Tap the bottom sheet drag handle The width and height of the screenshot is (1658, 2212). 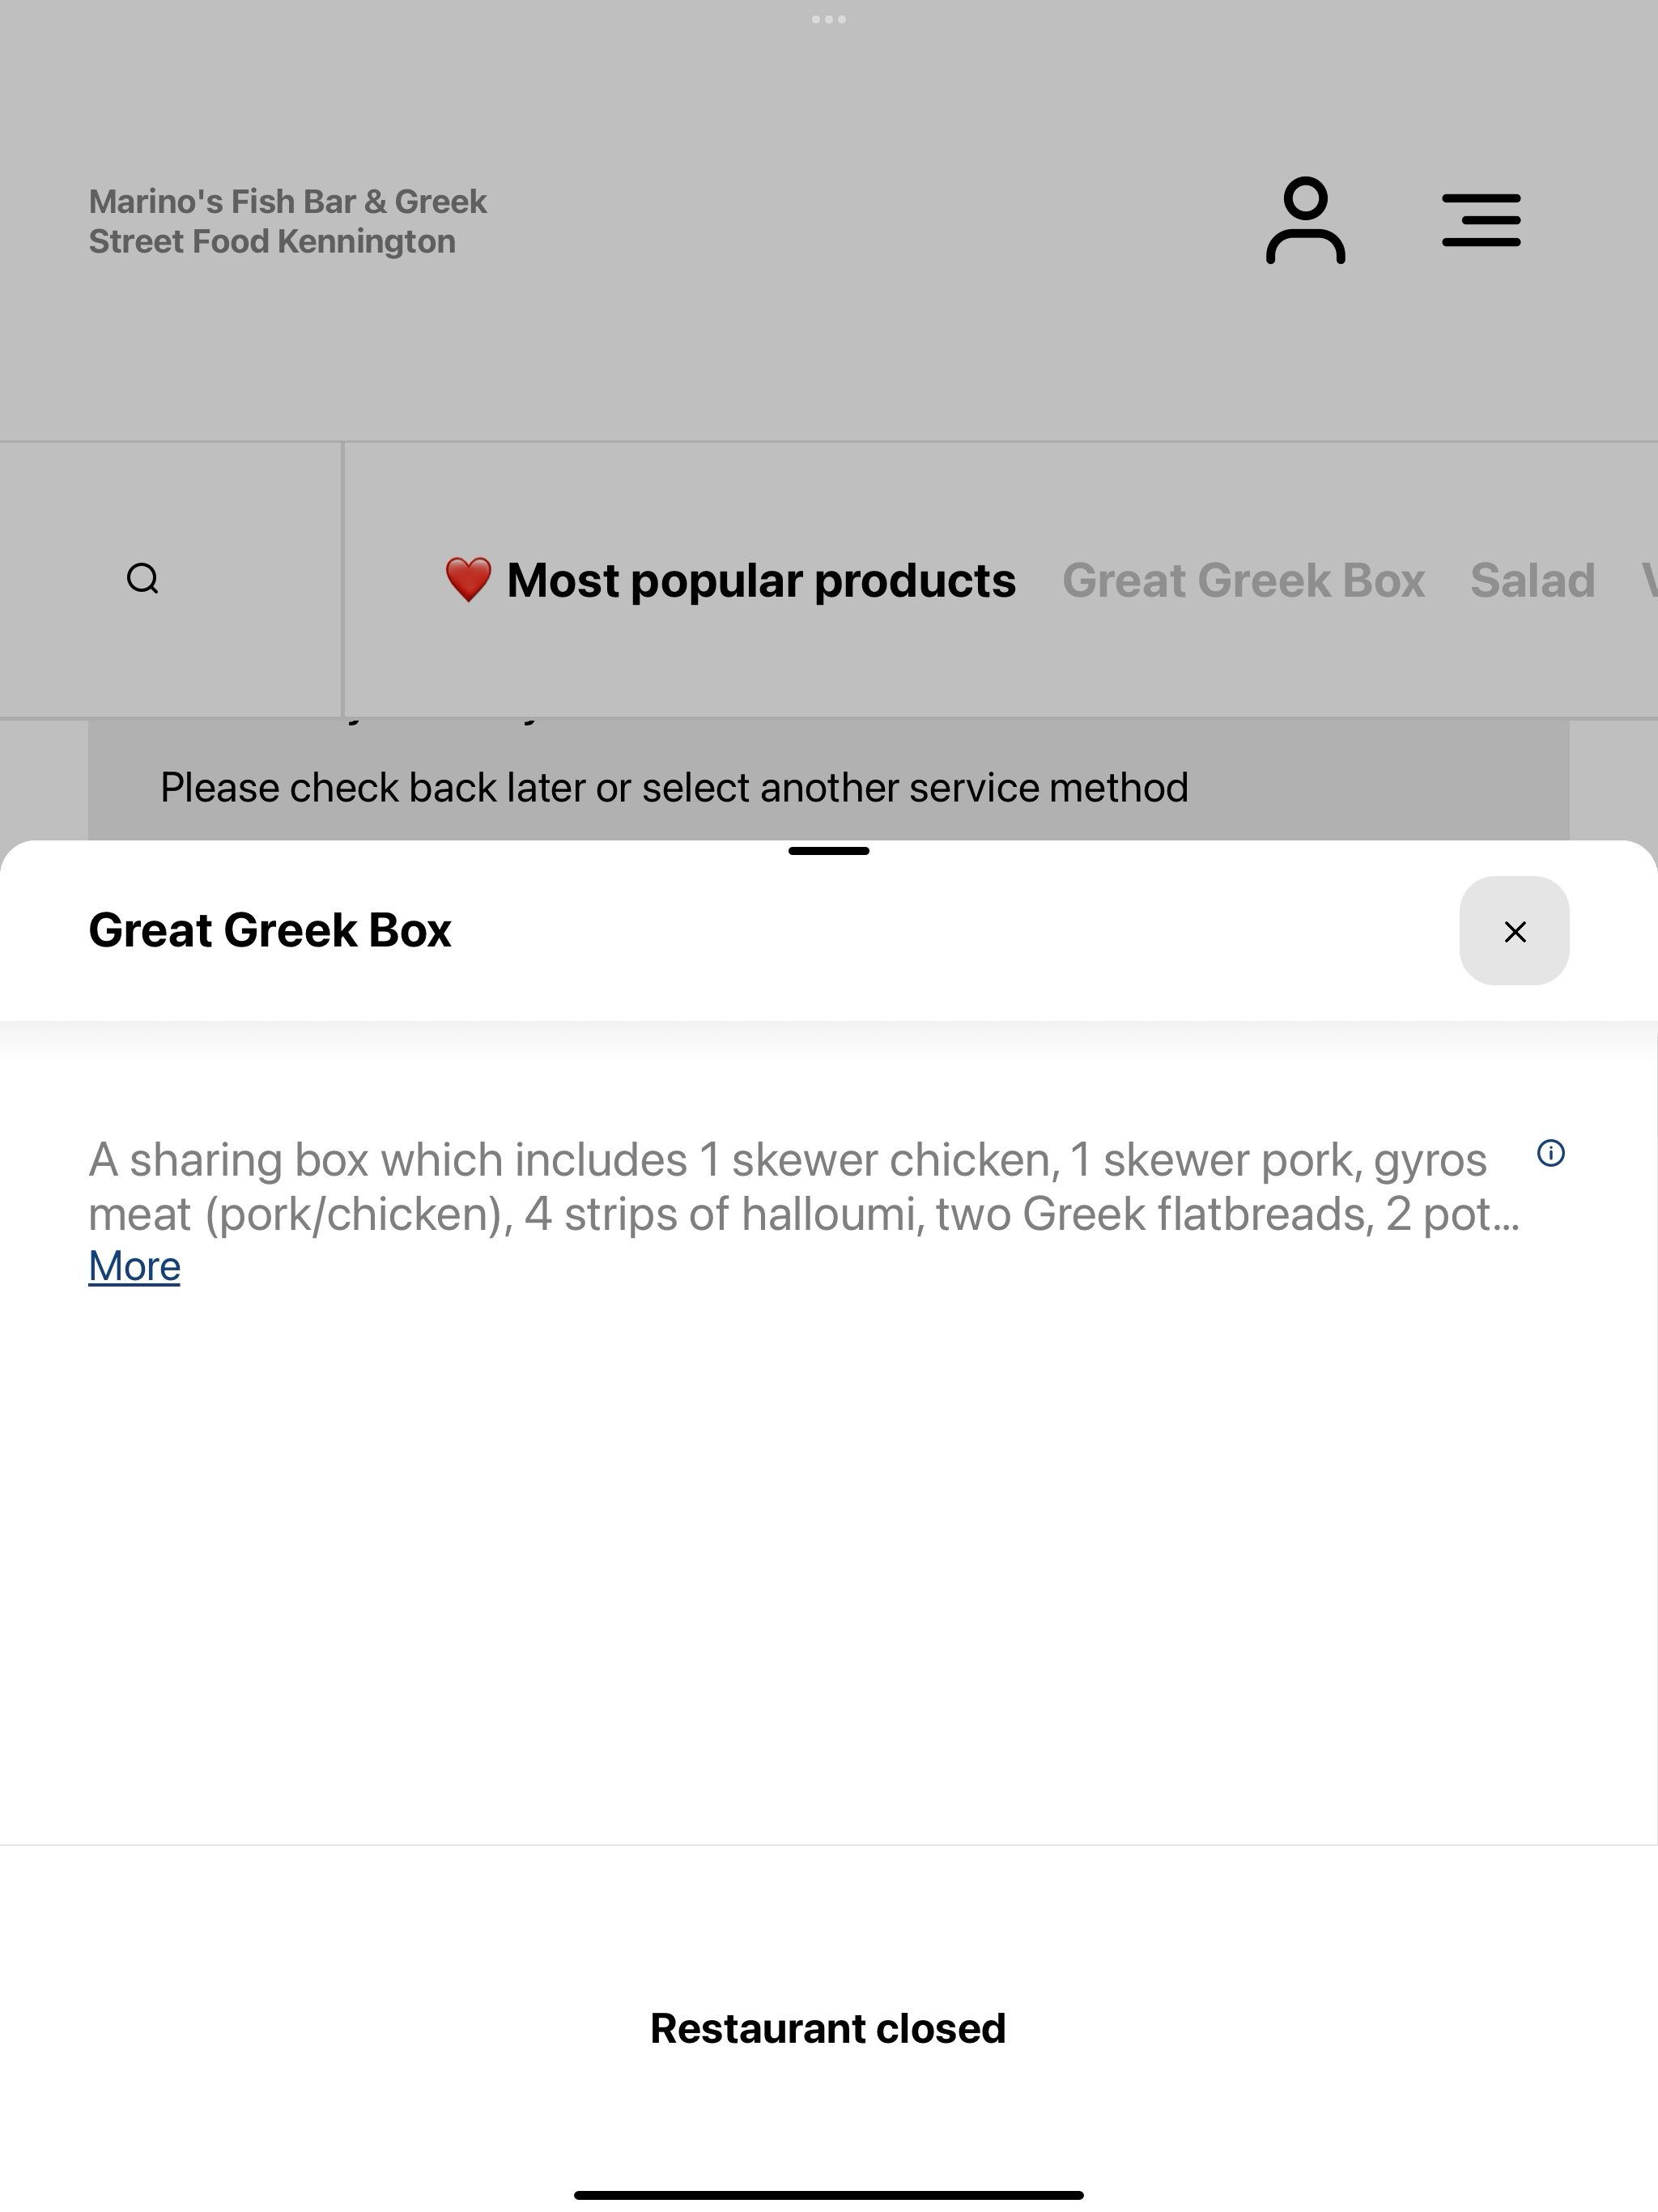[829, 851]
